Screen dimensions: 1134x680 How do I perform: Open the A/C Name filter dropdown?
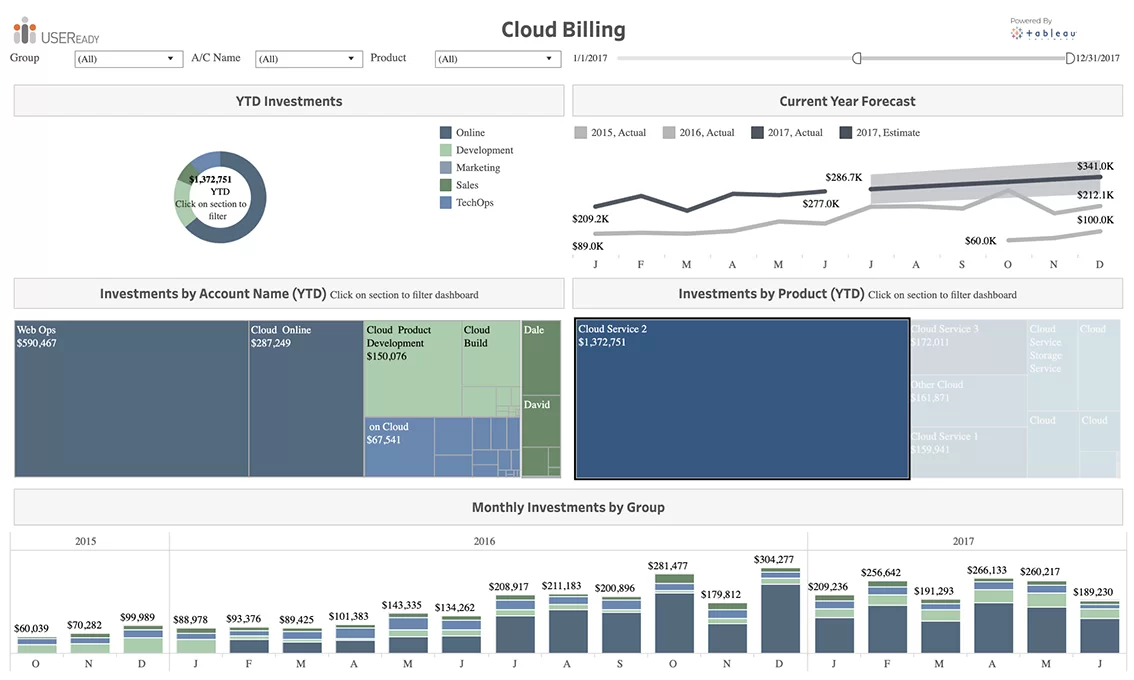click(x=309, y=59)
